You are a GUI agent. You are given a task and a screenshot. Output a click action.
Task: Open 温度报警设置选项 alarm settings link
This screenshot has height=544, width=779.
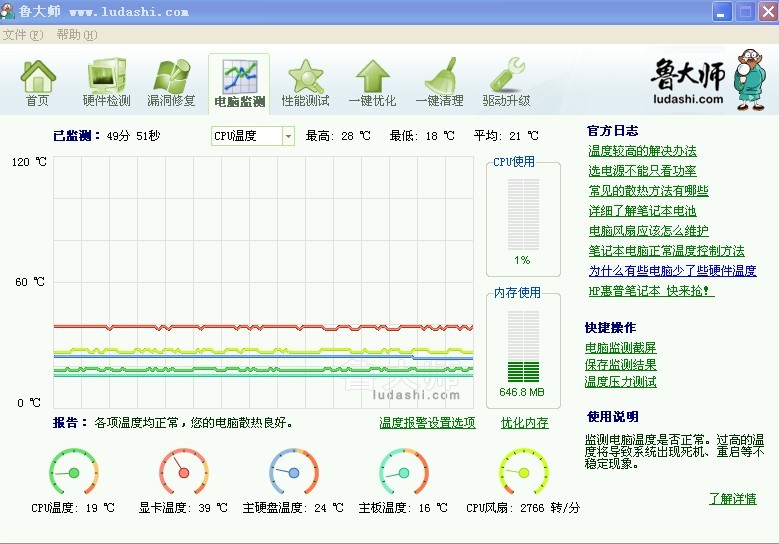(x=427, y=423)
